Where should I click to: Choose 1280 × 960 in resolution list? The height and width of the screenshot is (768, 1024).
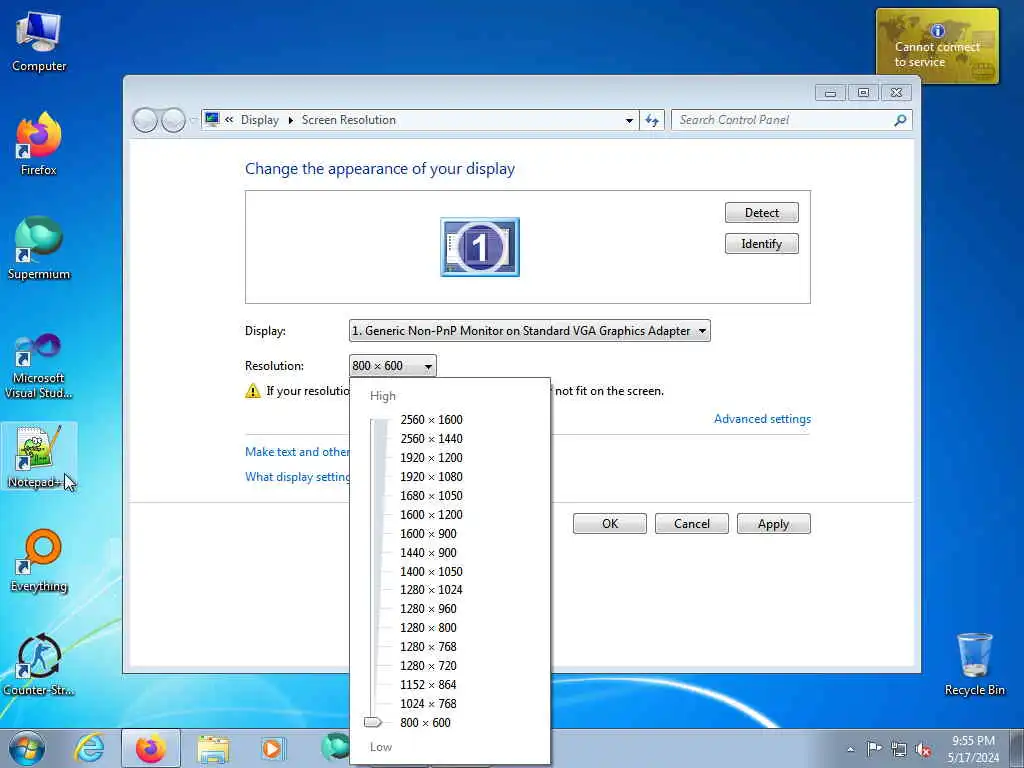tap(428, 609)
